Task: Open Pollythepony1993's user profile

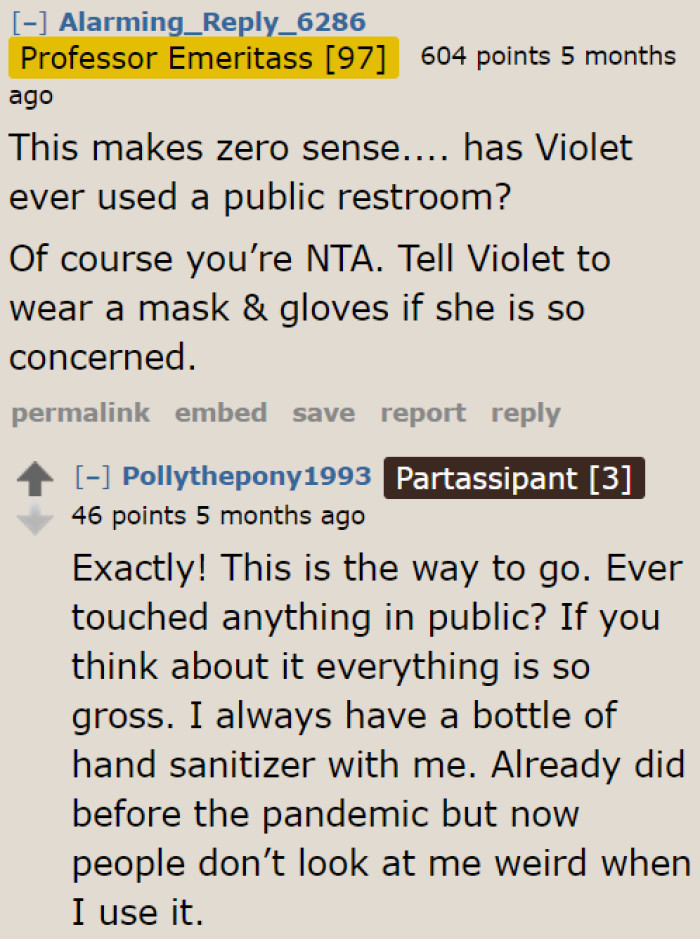Action: (246, 477)
